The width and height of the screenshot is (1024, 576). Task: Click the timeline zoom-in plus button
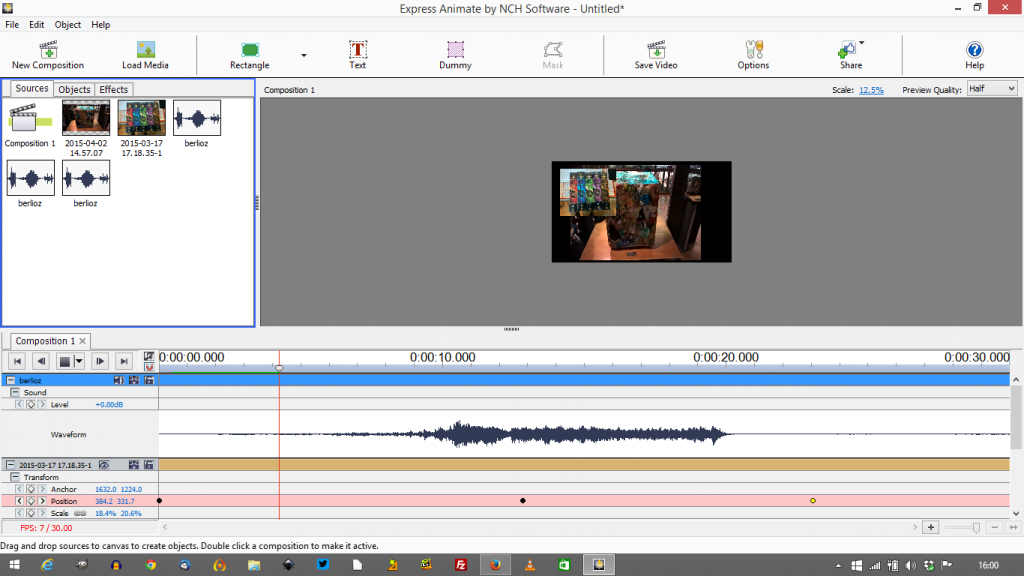931,525
